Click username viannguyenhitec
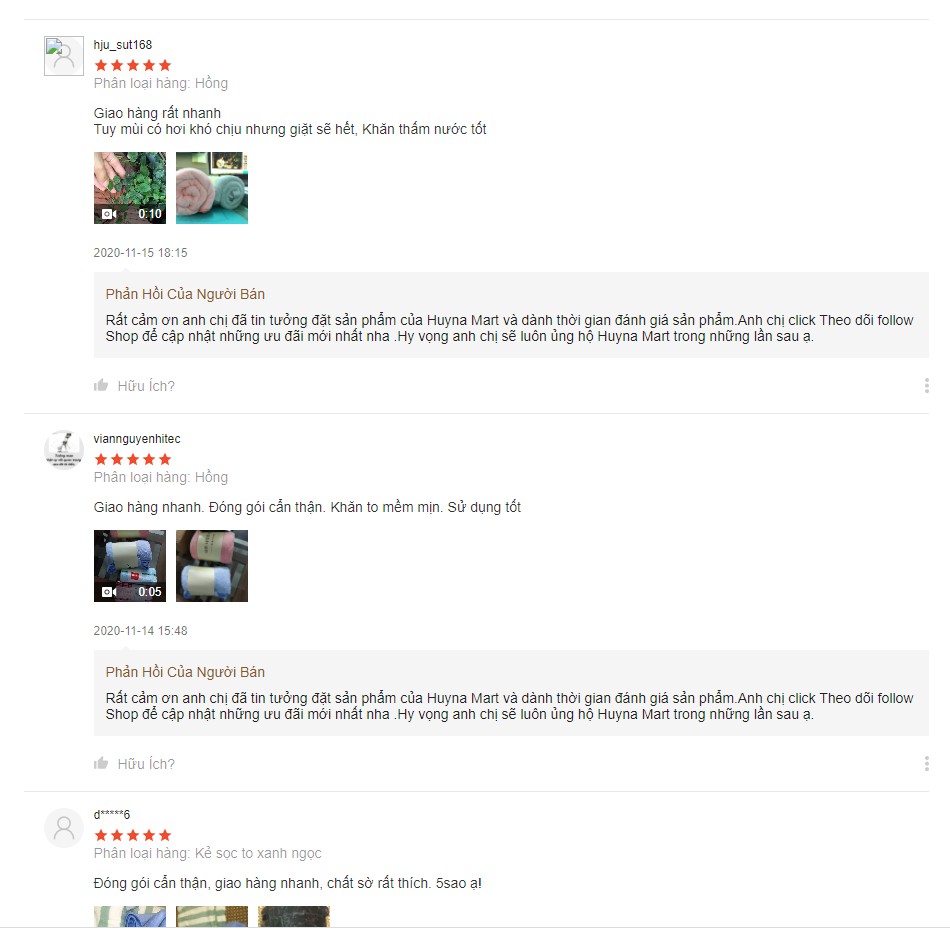Viewport: 950px width, 950px height. (137, 439)
